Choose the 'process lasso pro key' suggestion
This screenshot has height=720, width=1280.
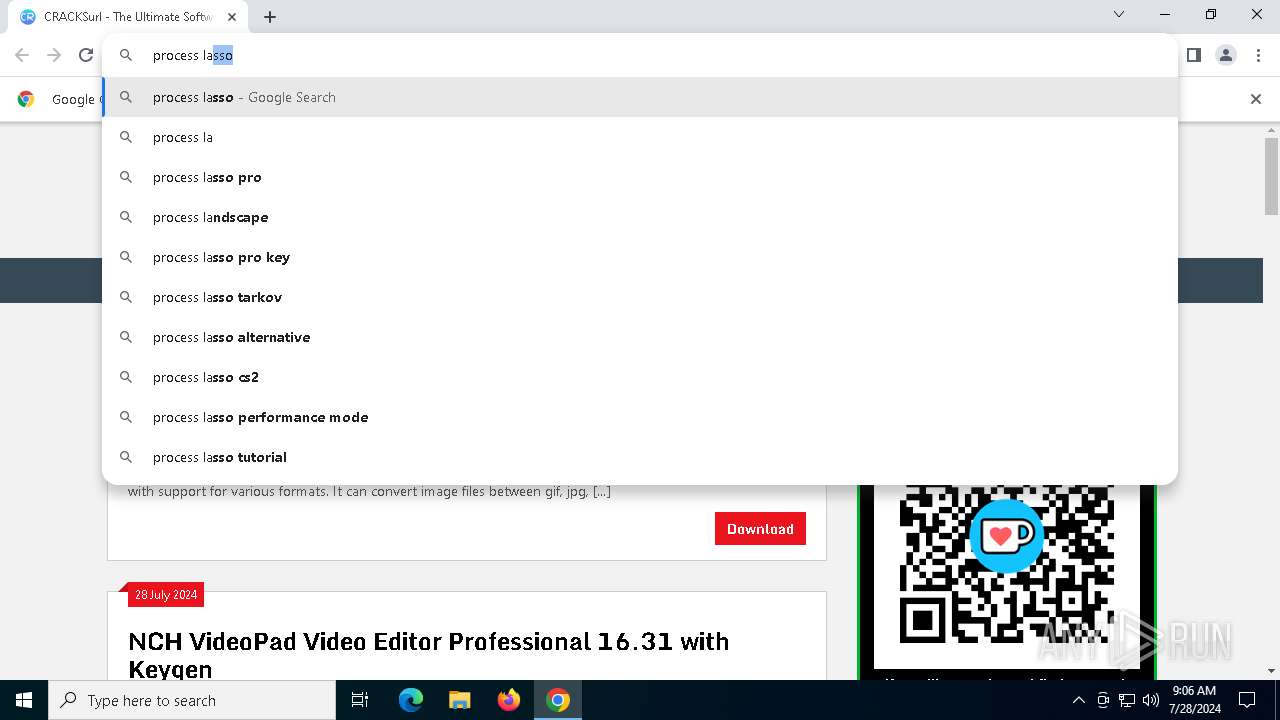pyautogui.click(x=640, y=257)
